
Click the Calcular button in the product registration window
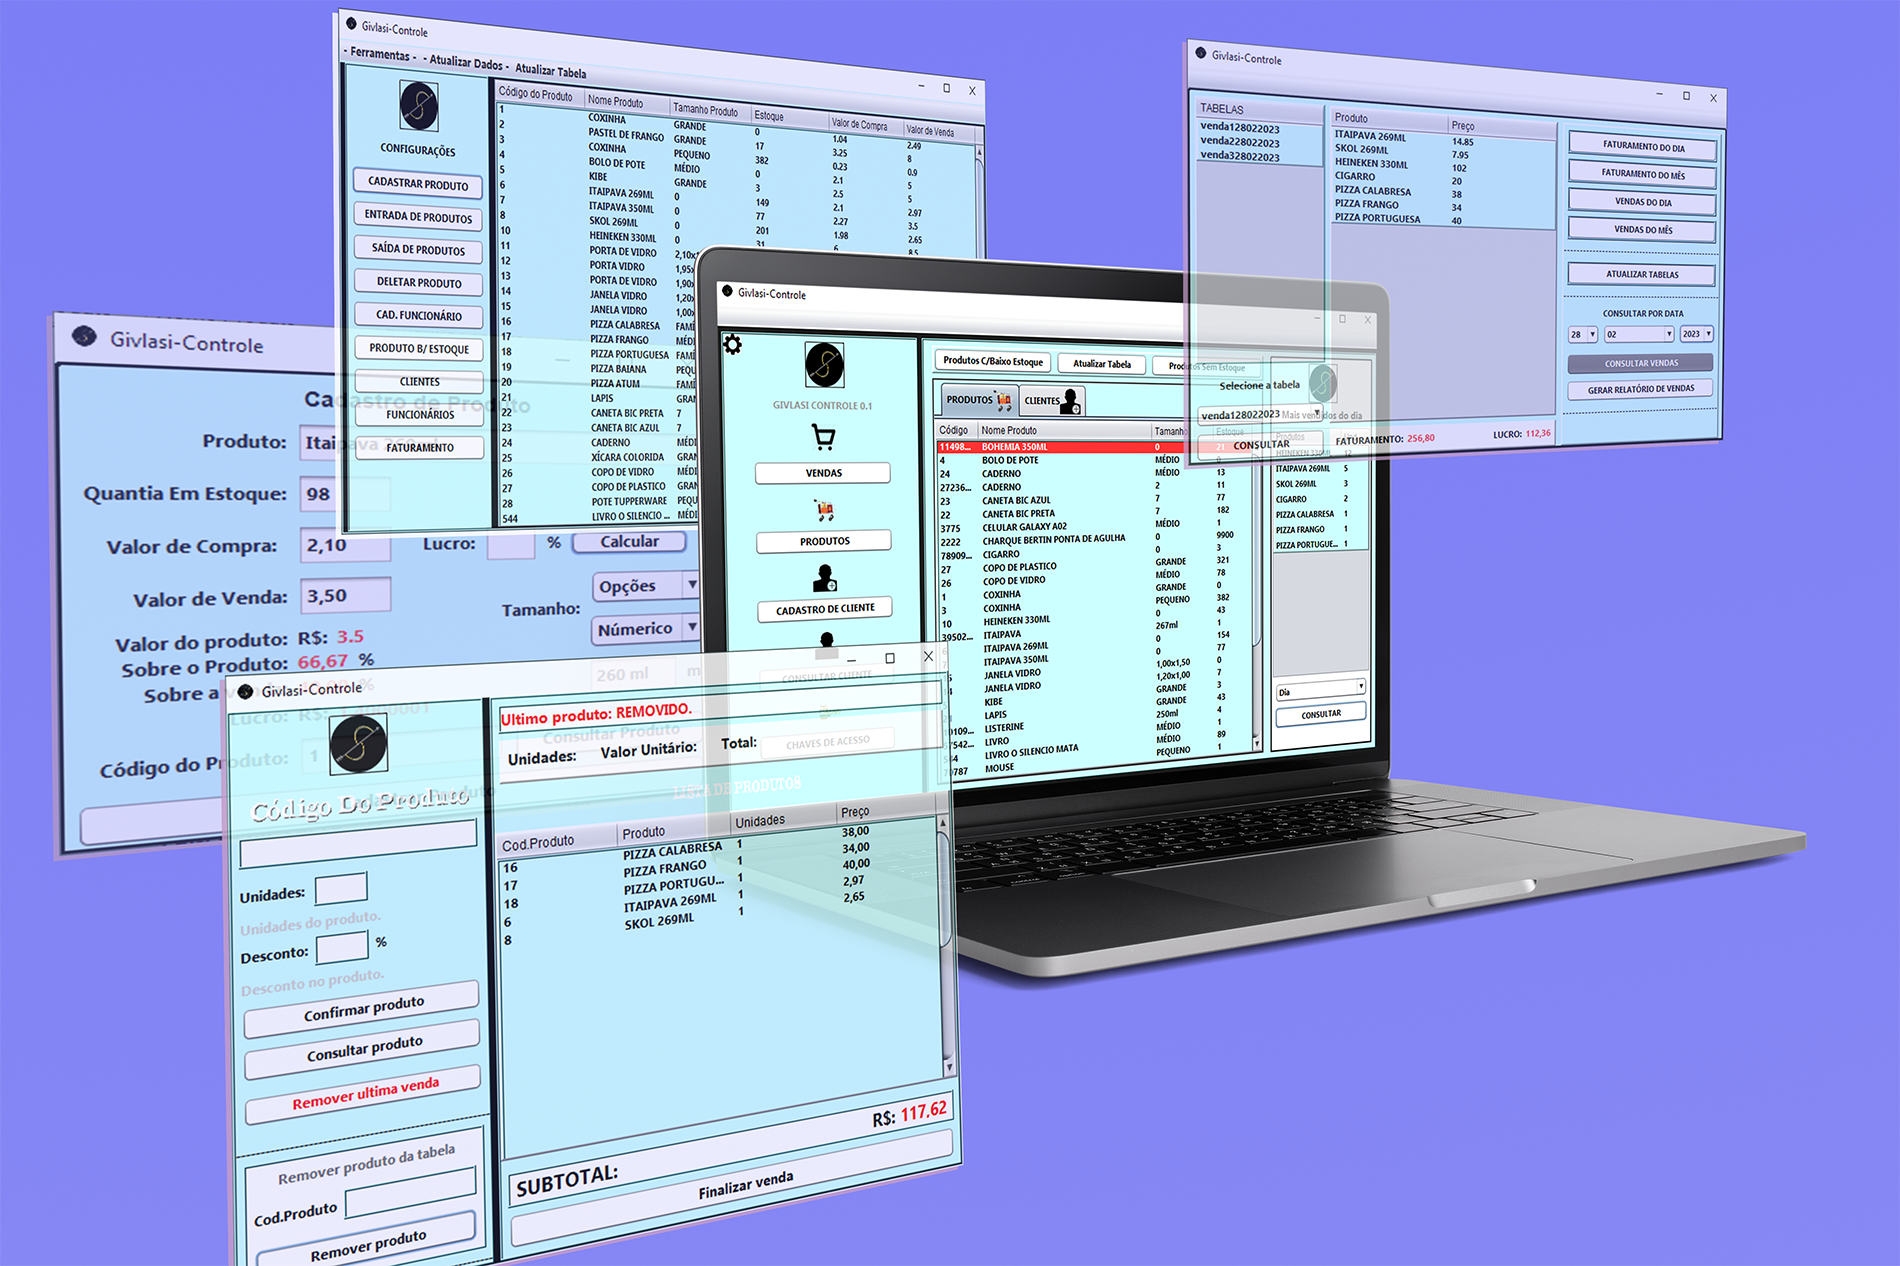tap(629, 542)
